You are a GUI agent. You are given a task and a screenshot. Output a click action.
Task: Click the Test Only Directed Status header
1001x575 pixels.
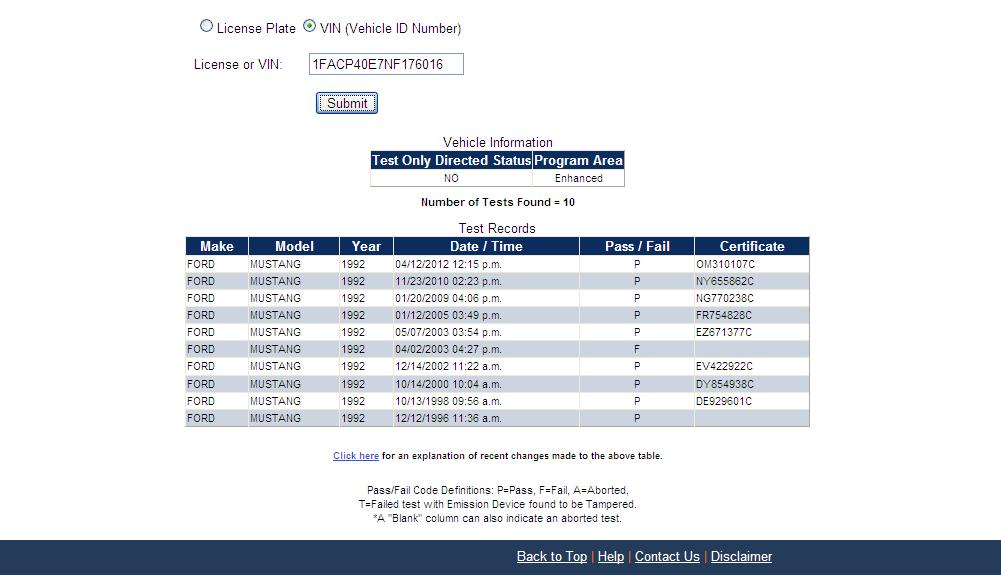pos(451,160)
